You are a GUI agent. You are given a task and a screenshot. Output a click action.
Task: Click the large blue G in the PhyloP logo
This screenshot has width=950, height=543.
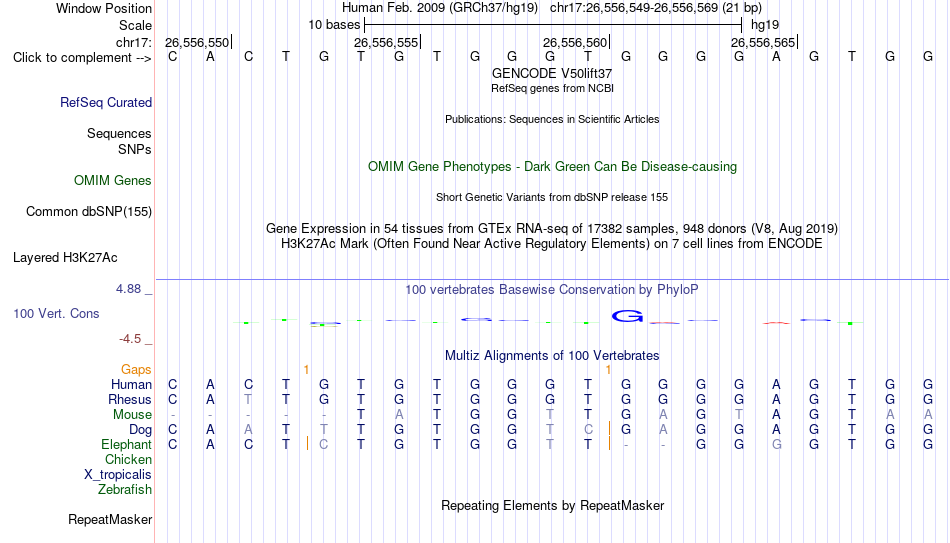[x=626, y=316]
